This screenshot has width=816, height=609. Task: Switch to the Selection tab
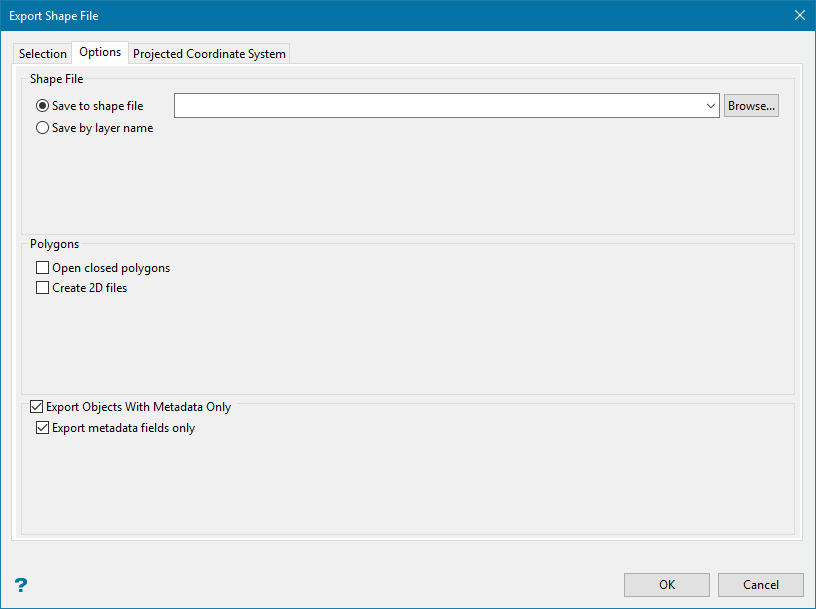[x=42, y=54]
